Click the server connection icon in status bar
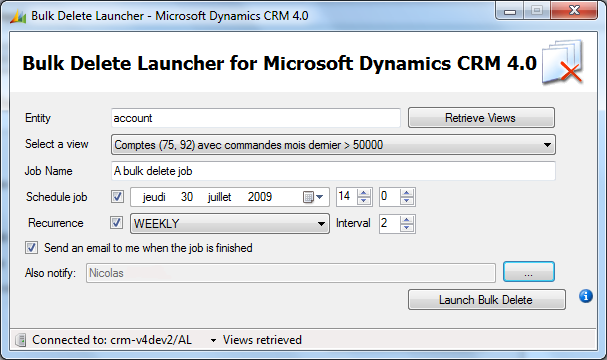The width and height of the screenshot is (607, 360). (x=21, y=340)
